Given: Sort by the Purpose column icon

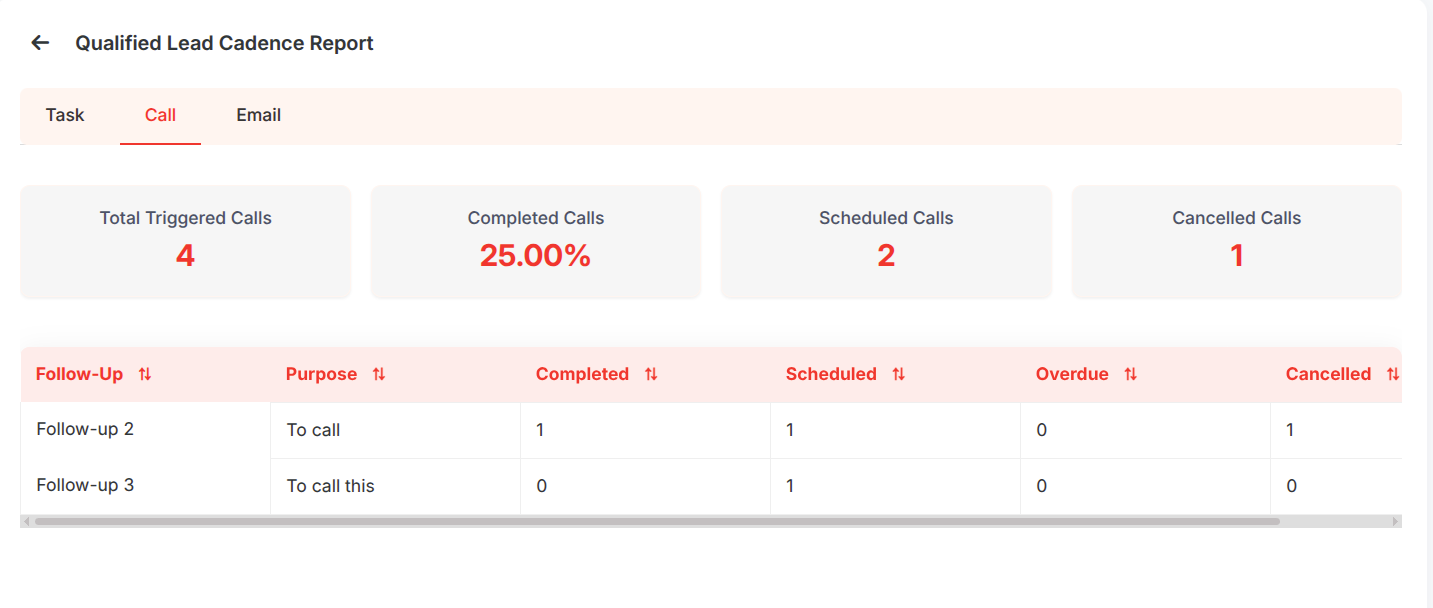Looking at the screenshot, I should 379,374.
